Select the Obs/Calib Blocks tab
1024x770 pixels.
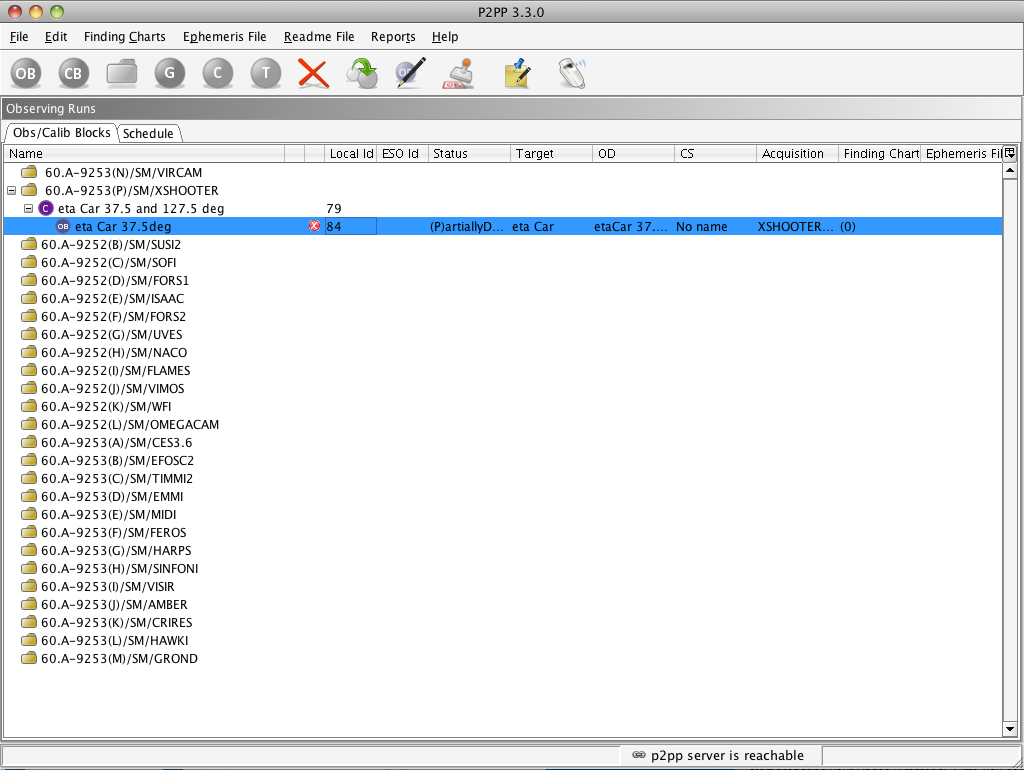[x=61, y=133]
